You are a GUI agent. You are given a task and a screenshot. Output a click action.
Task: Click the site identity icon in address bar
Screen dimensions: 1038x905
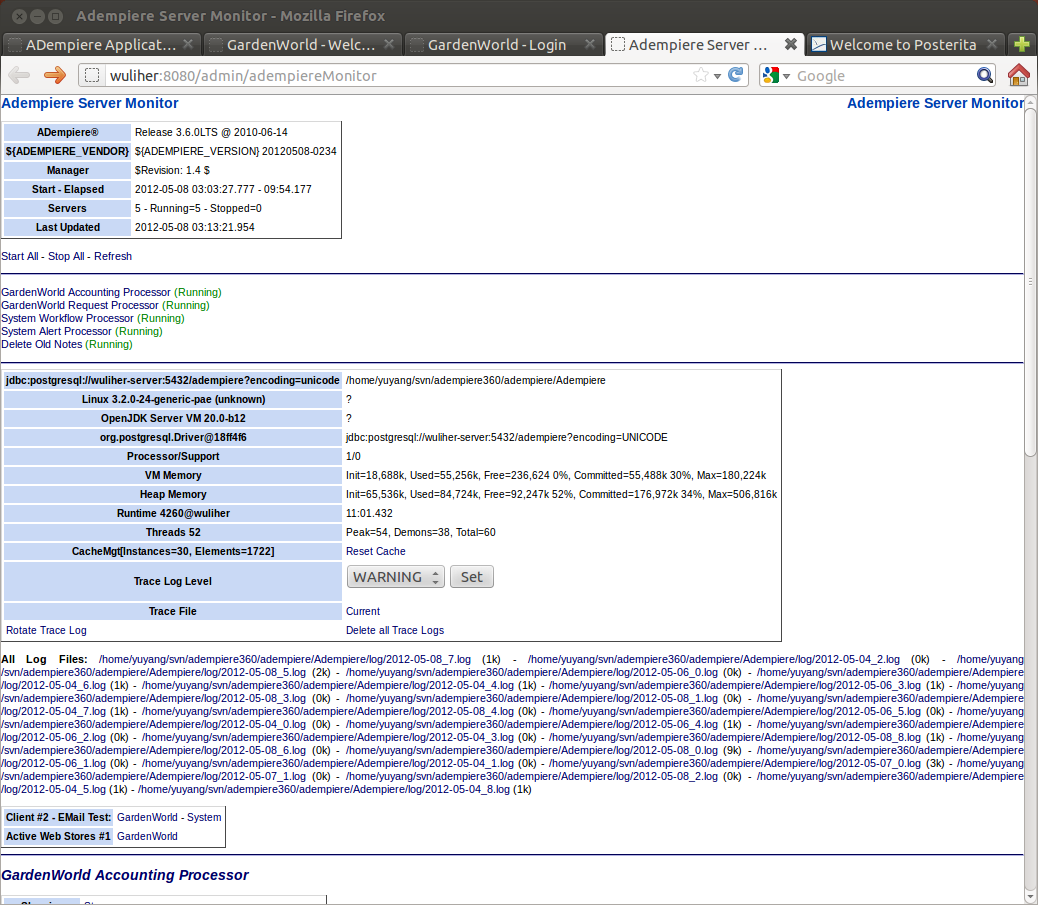coord(92,75)
